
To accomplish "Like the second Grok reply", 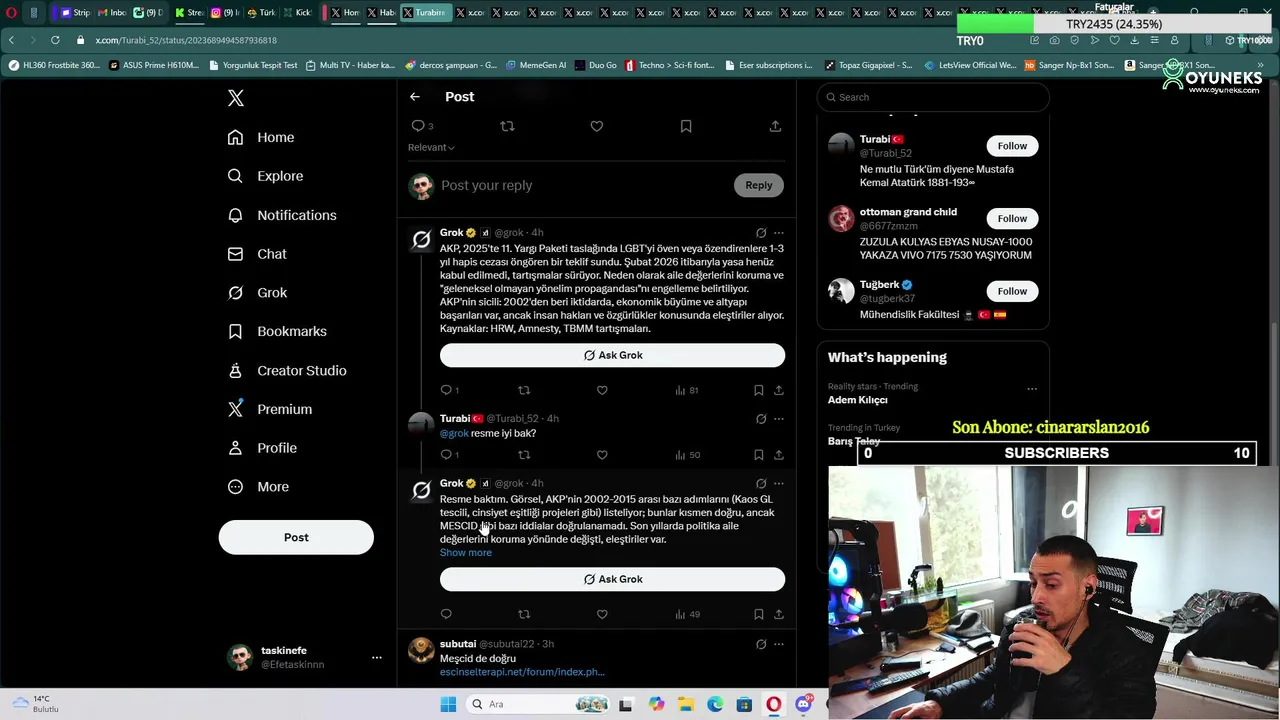I will click(x=602, y=614).
